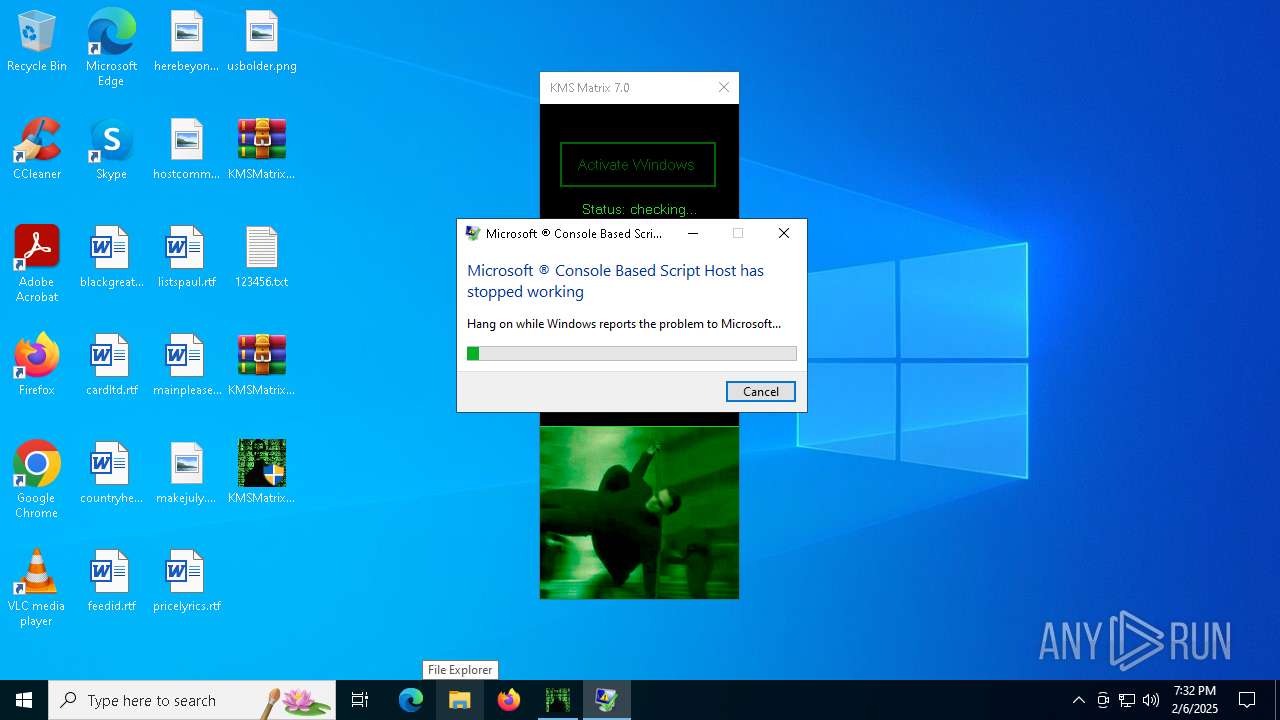
Task: Show hidden system tray icons
Action: click(x=1078, y=700)
